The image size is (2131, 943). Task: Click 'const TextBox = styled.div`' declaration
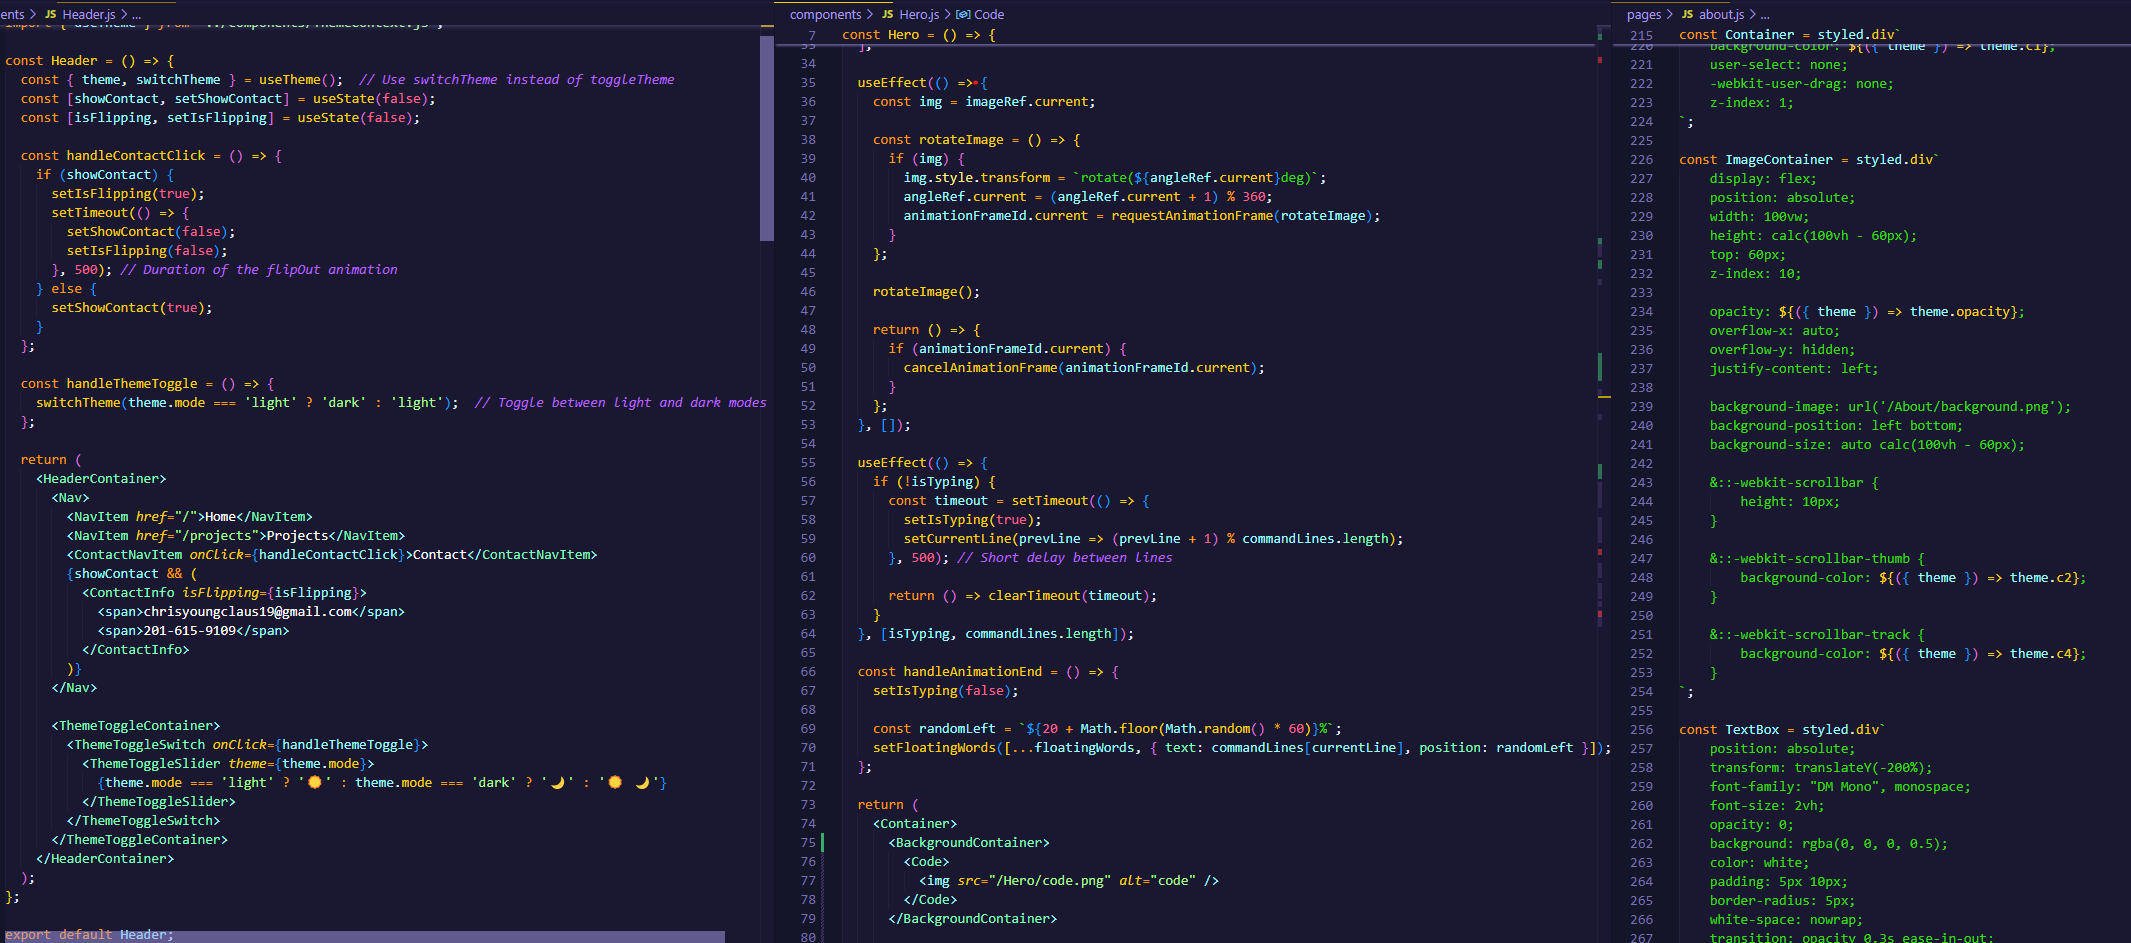pyautogui.click(x=1782, y=730)
